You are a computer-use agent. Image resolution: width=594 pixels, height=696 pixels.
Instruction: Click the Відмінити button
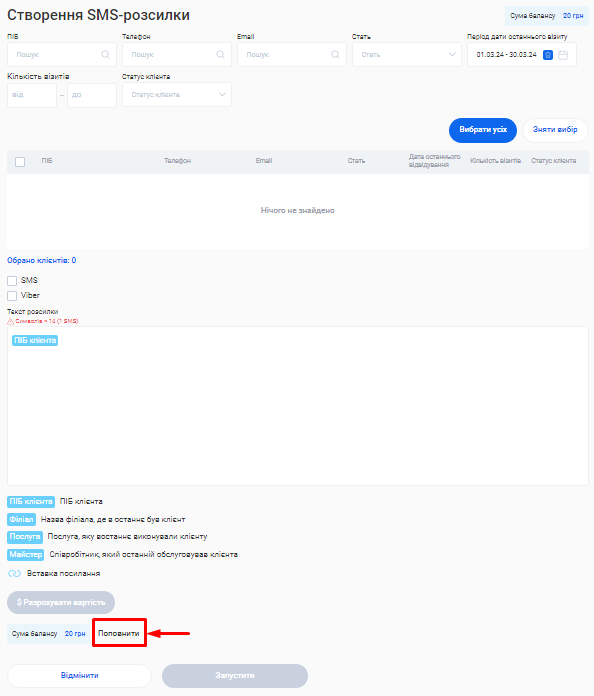click(x=79, y=676)
